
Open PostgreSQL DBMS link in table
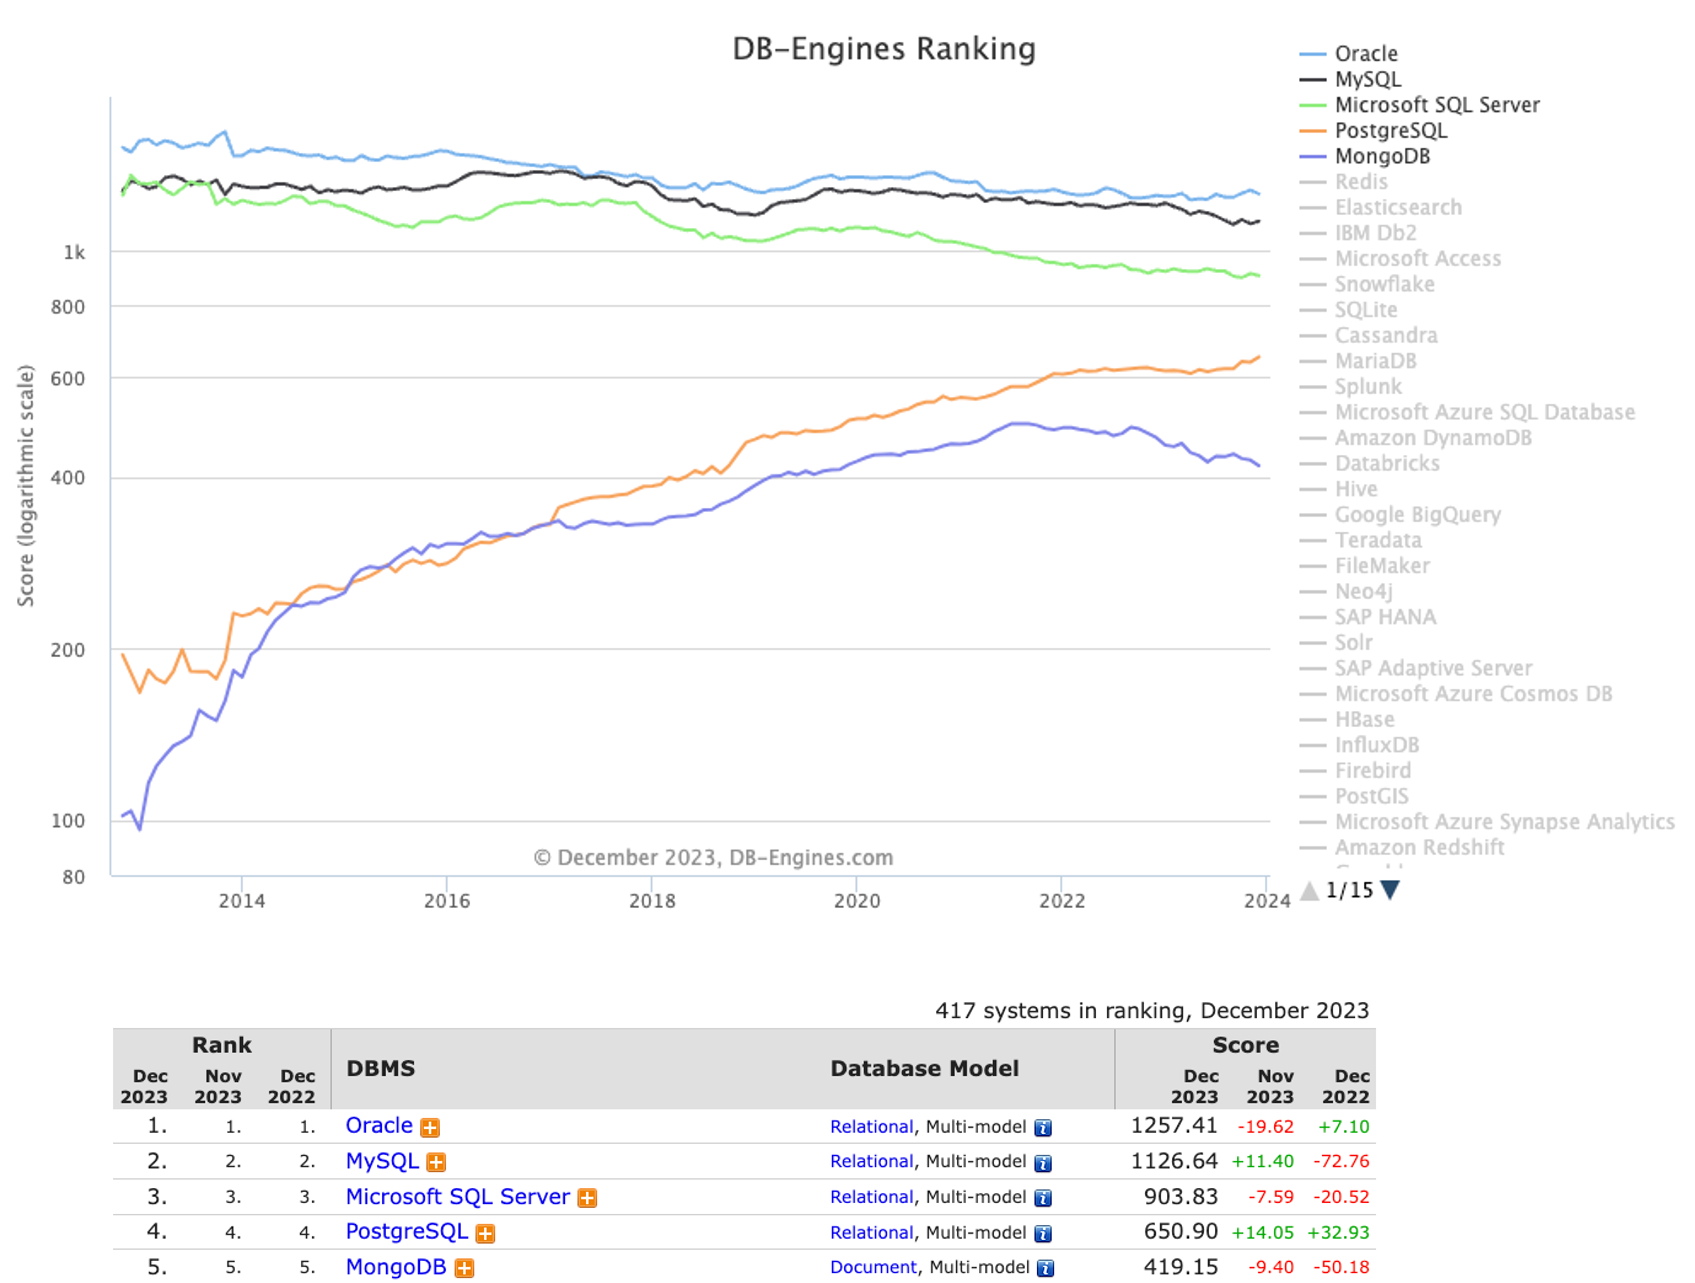point(407,1232)
